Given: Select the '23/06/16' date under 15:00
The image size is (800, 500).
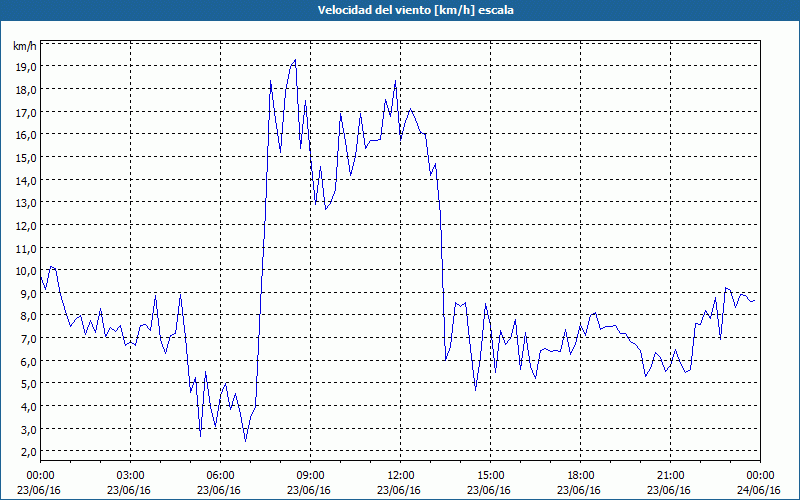Looking at the screenshot, I should point(489,490).
